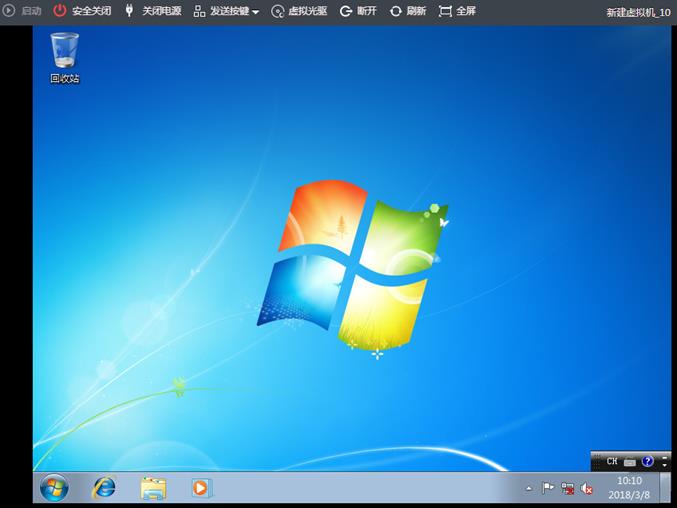Image resolution: width=677 pixels, height=508 pixels.
Task: Click the muted volume speaker icon
Action: pyautogui.click(x=586, y=489)
